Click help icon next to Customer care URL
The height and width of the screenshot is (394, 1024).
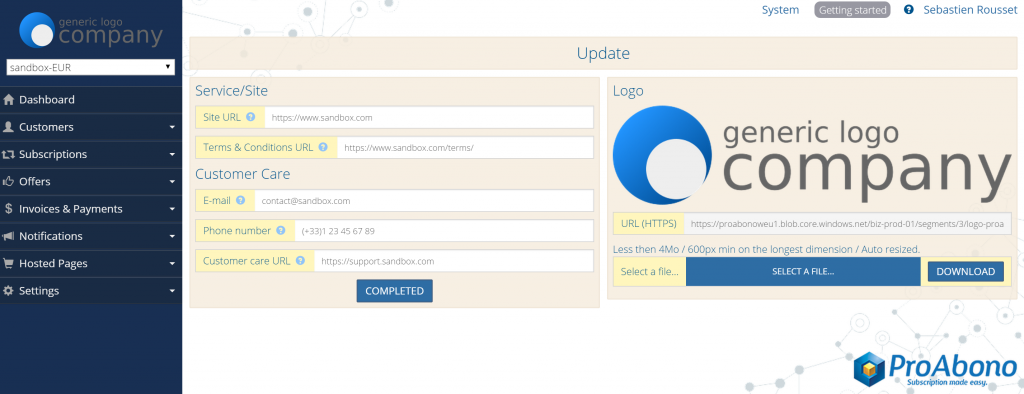(300, 261)
